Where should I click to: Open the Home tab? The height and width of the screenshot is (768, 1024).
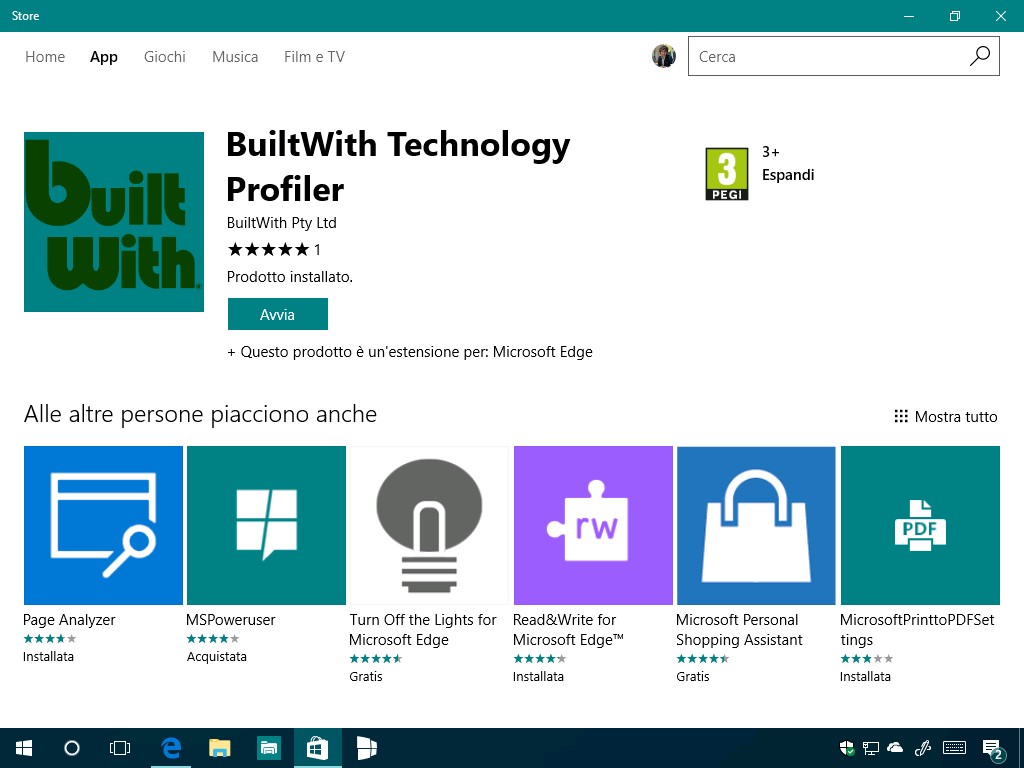(45, 57)
